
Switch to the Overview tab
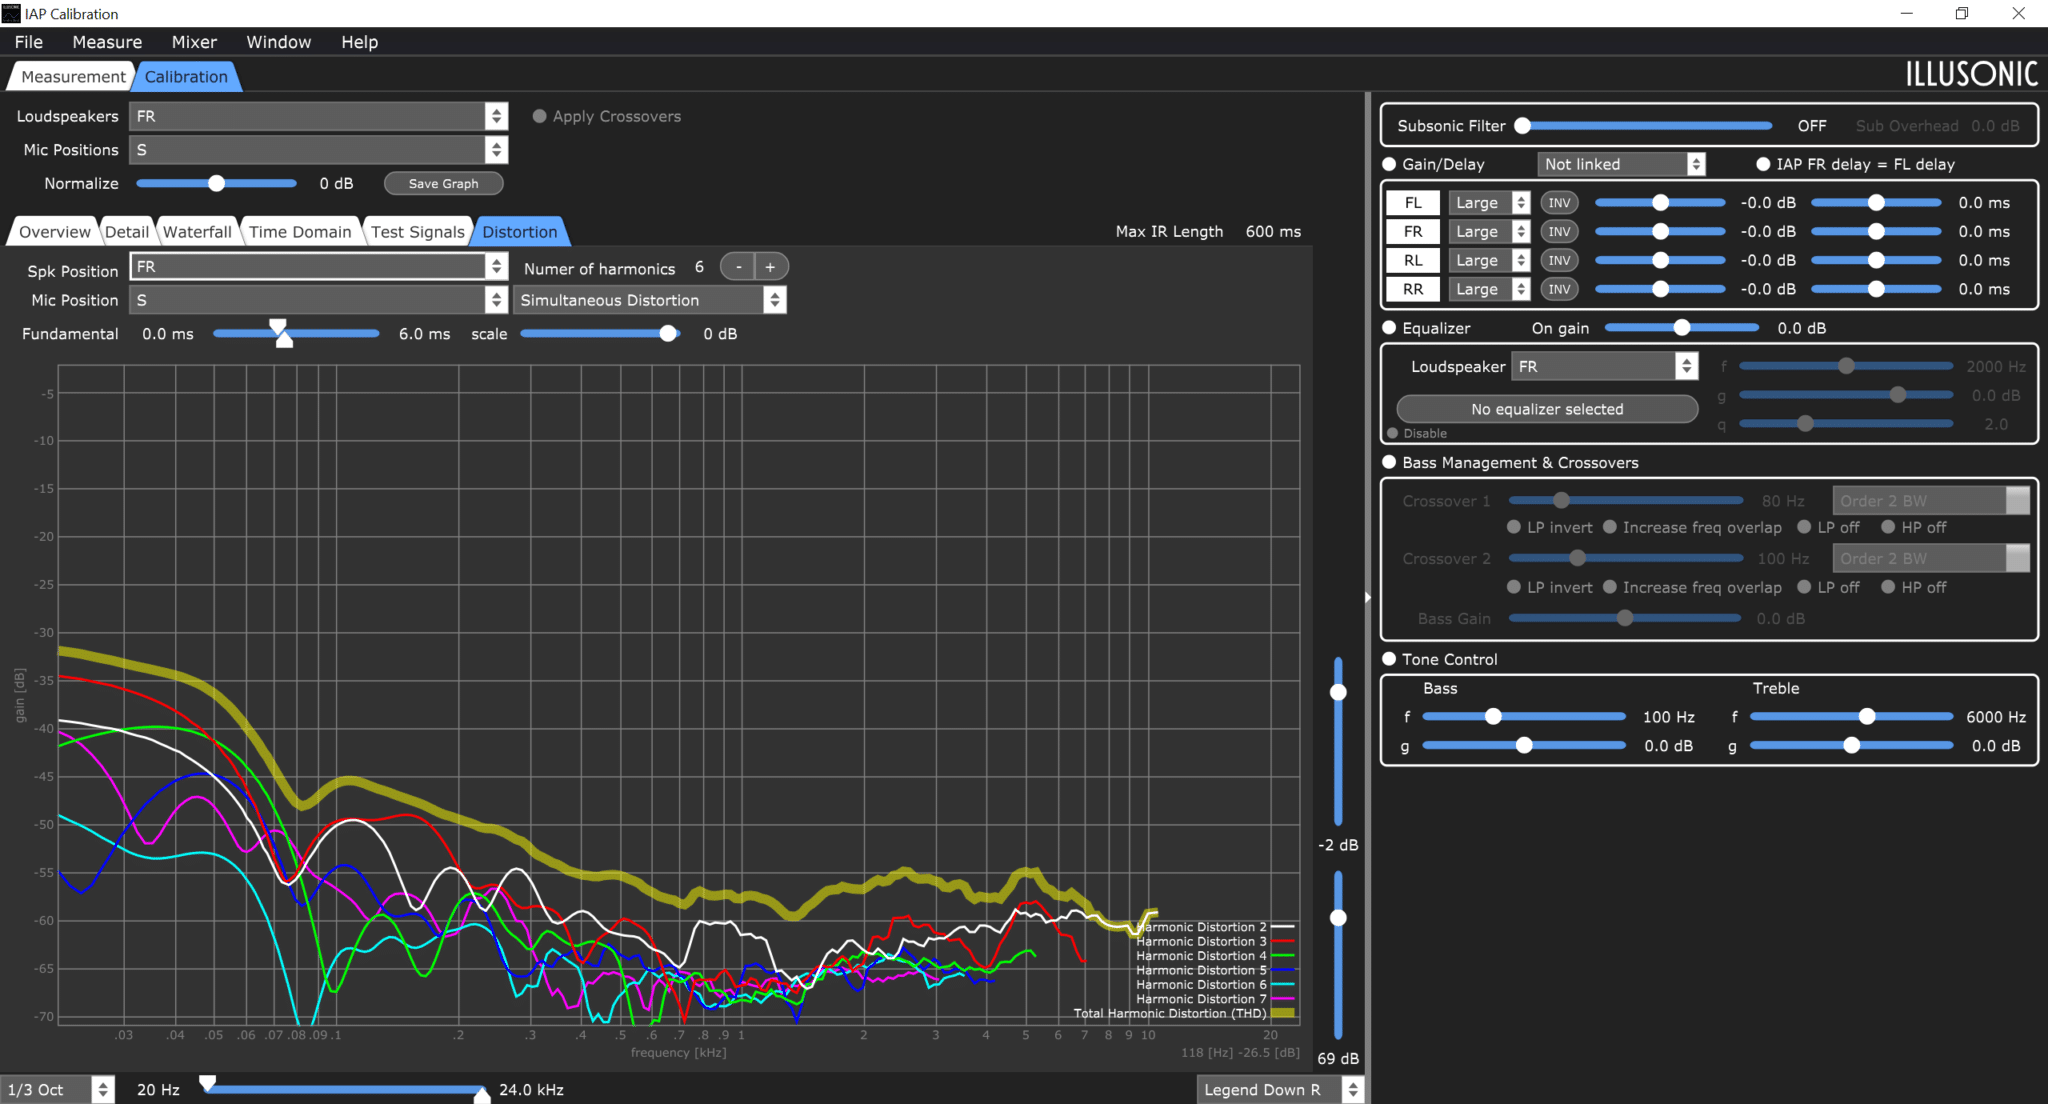[54, 232]
